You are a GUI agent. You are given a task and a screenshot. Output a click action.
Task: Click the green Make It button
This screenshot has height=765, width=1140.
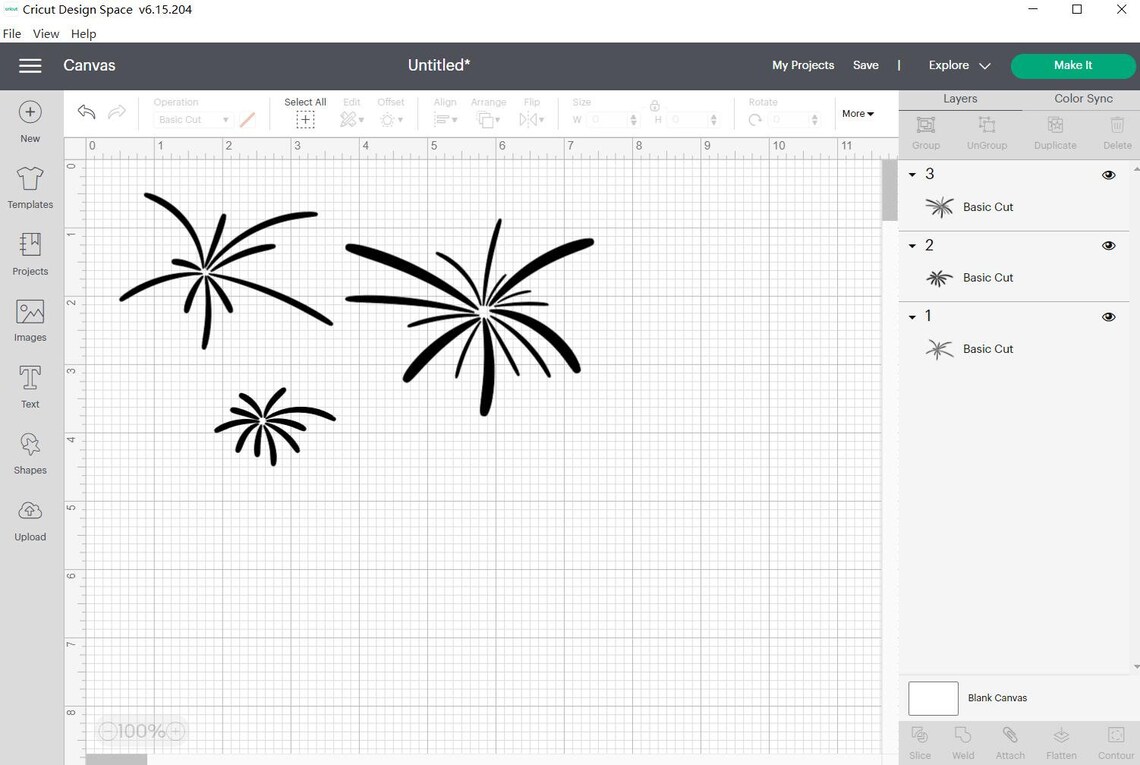[1073, 65]
